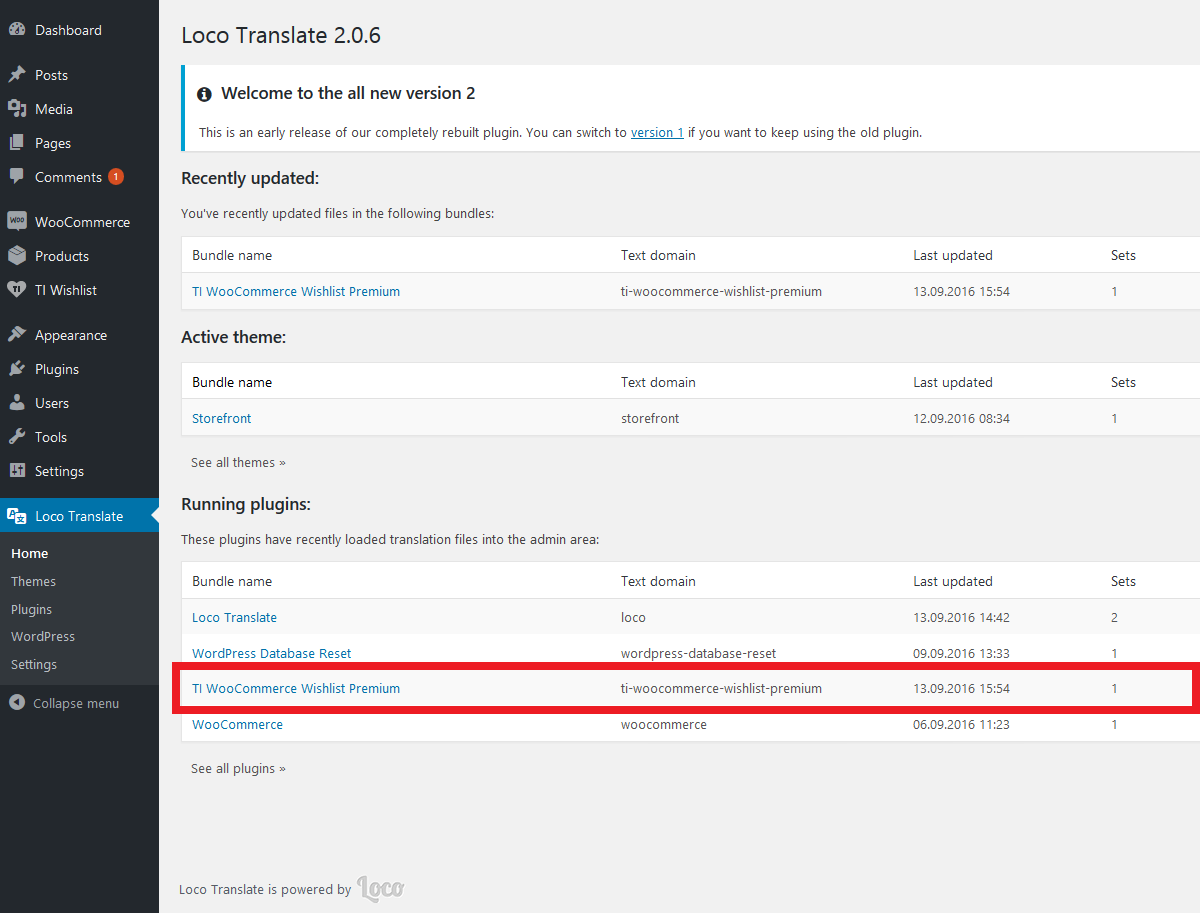Image resolution: width=1200 pixels, height=913 pixels.
Task: Click the info icon beside Welcome heading
Action: coord(204,94)
